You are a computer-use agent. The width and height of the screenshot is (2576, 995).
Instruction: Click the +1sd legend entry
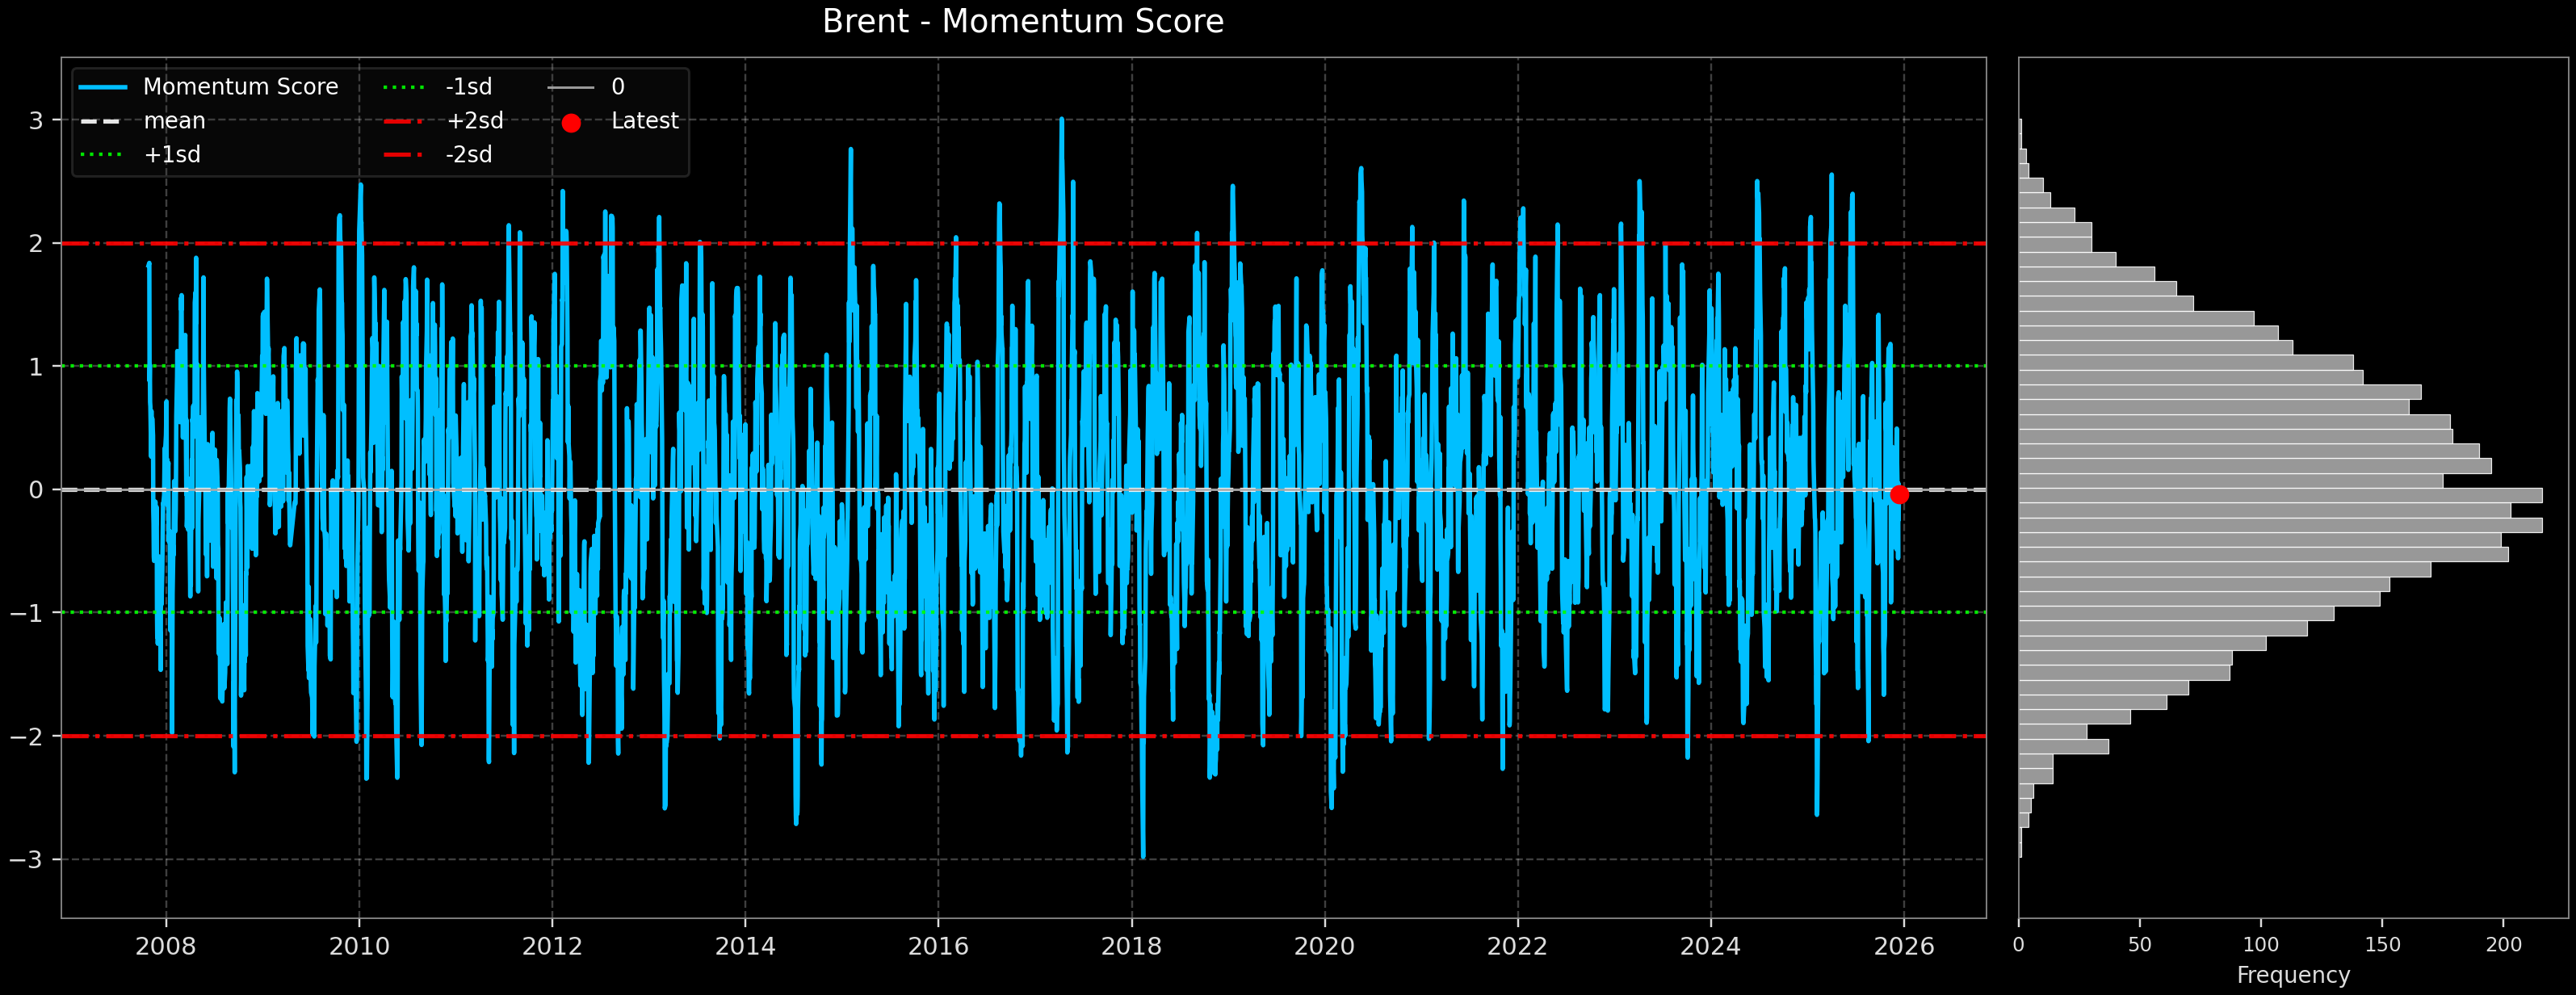click(172, 155)
